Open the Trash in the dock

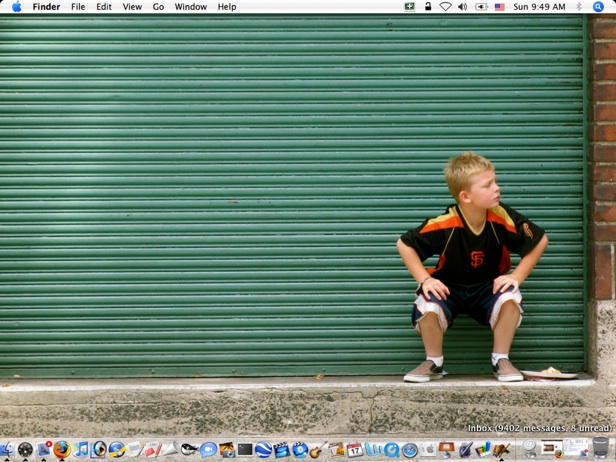pyautogui.click(x=601, y=448)
